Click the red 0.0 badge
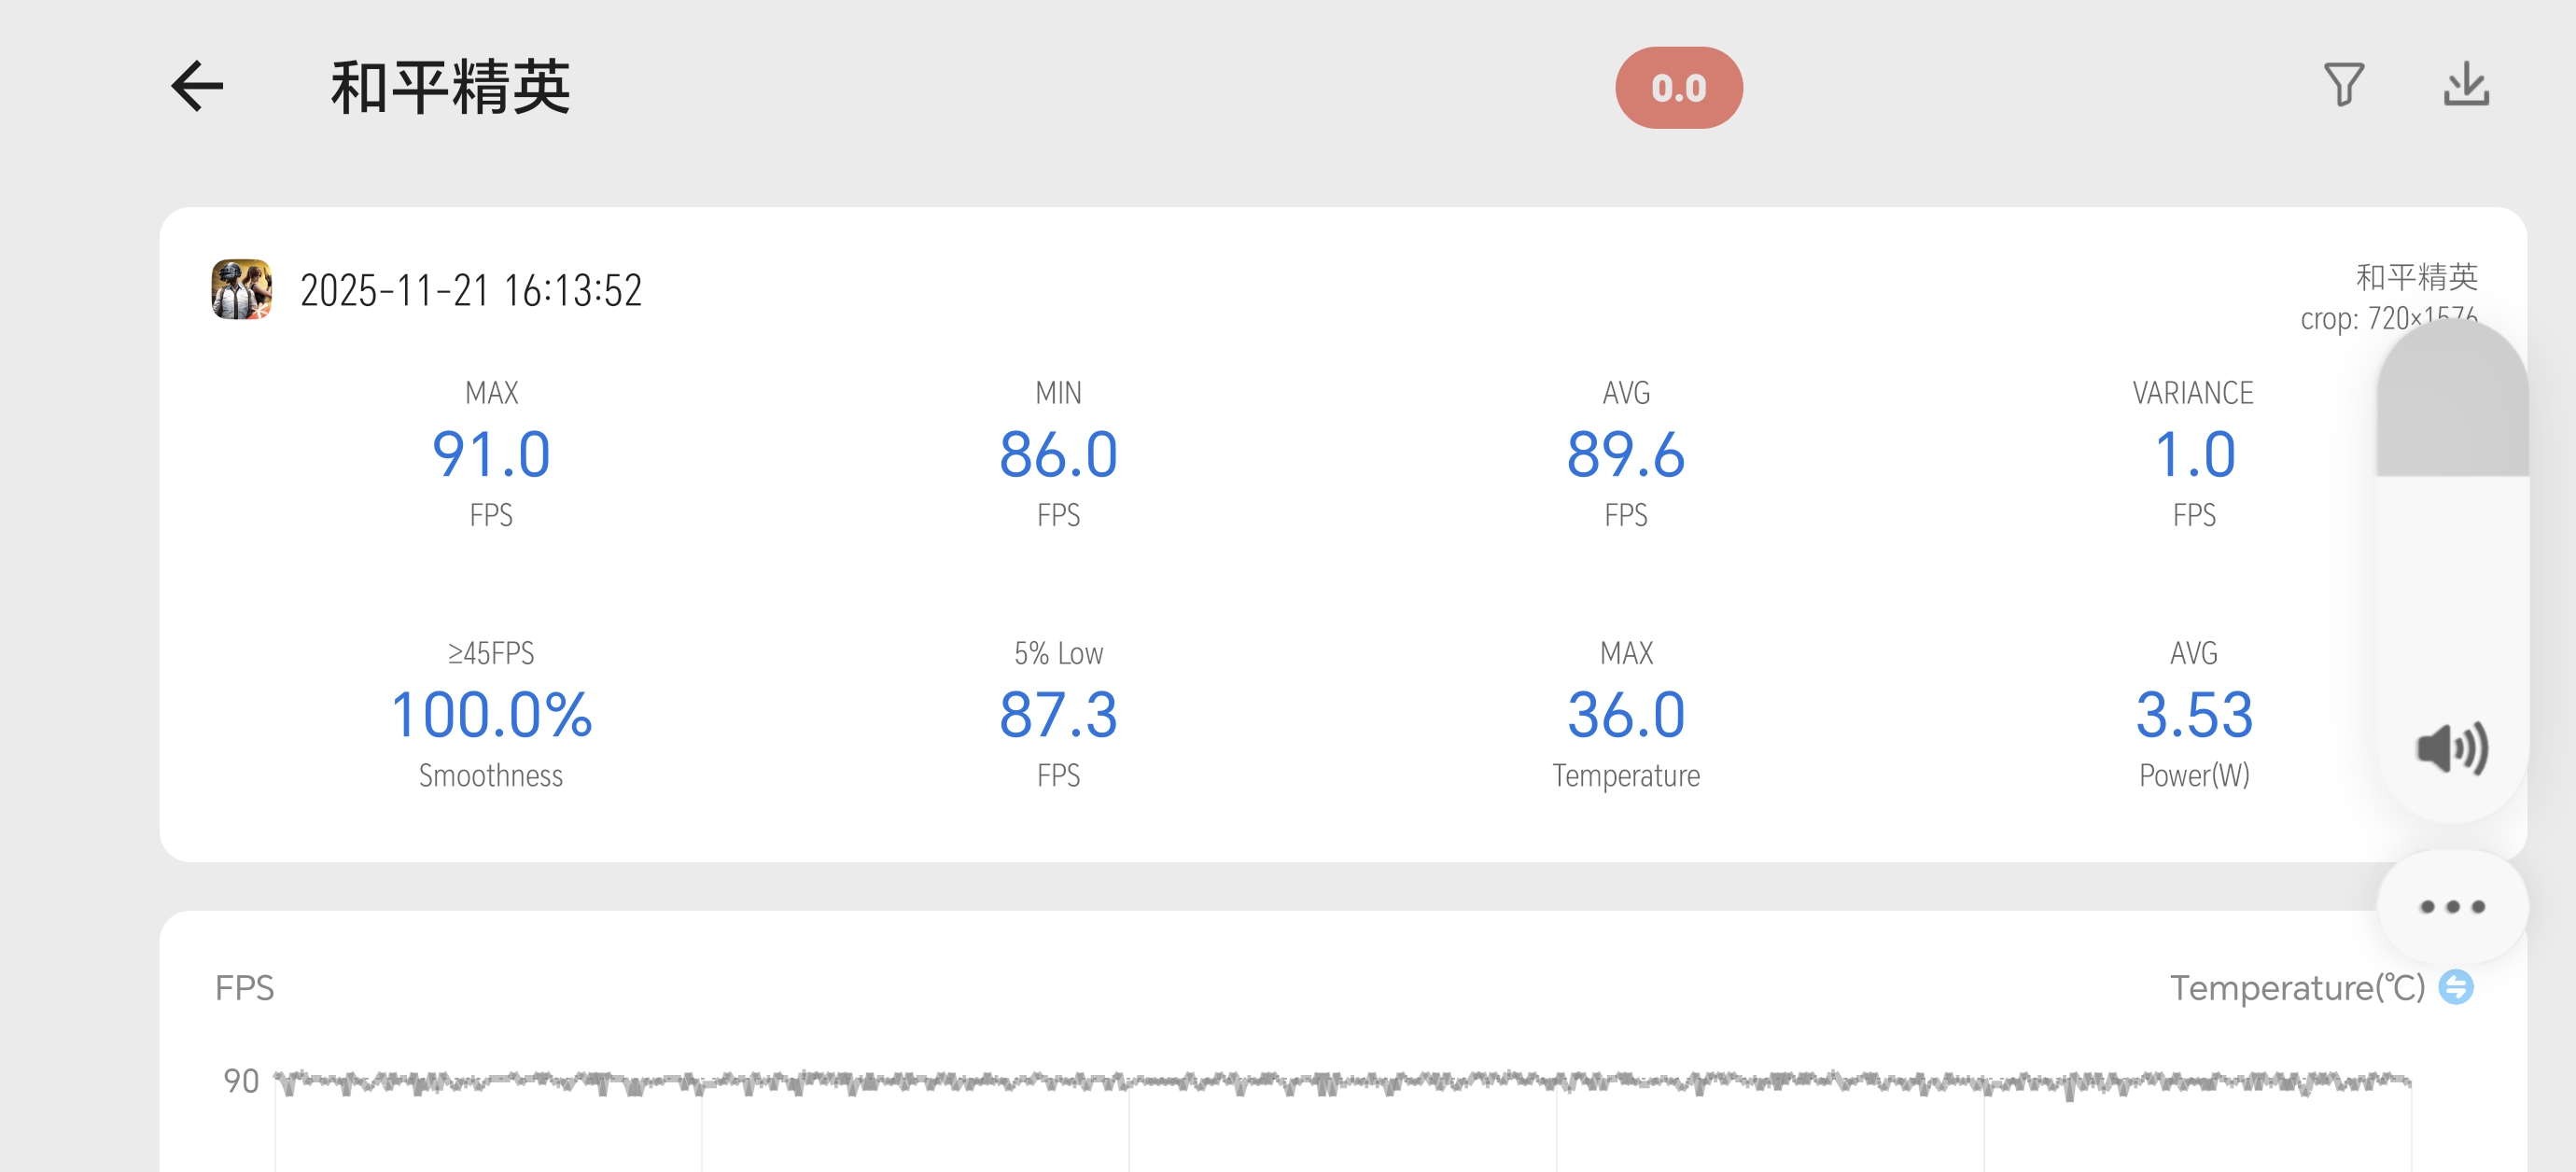The image size is (2576, 1172). click(x=1678, y=88)
